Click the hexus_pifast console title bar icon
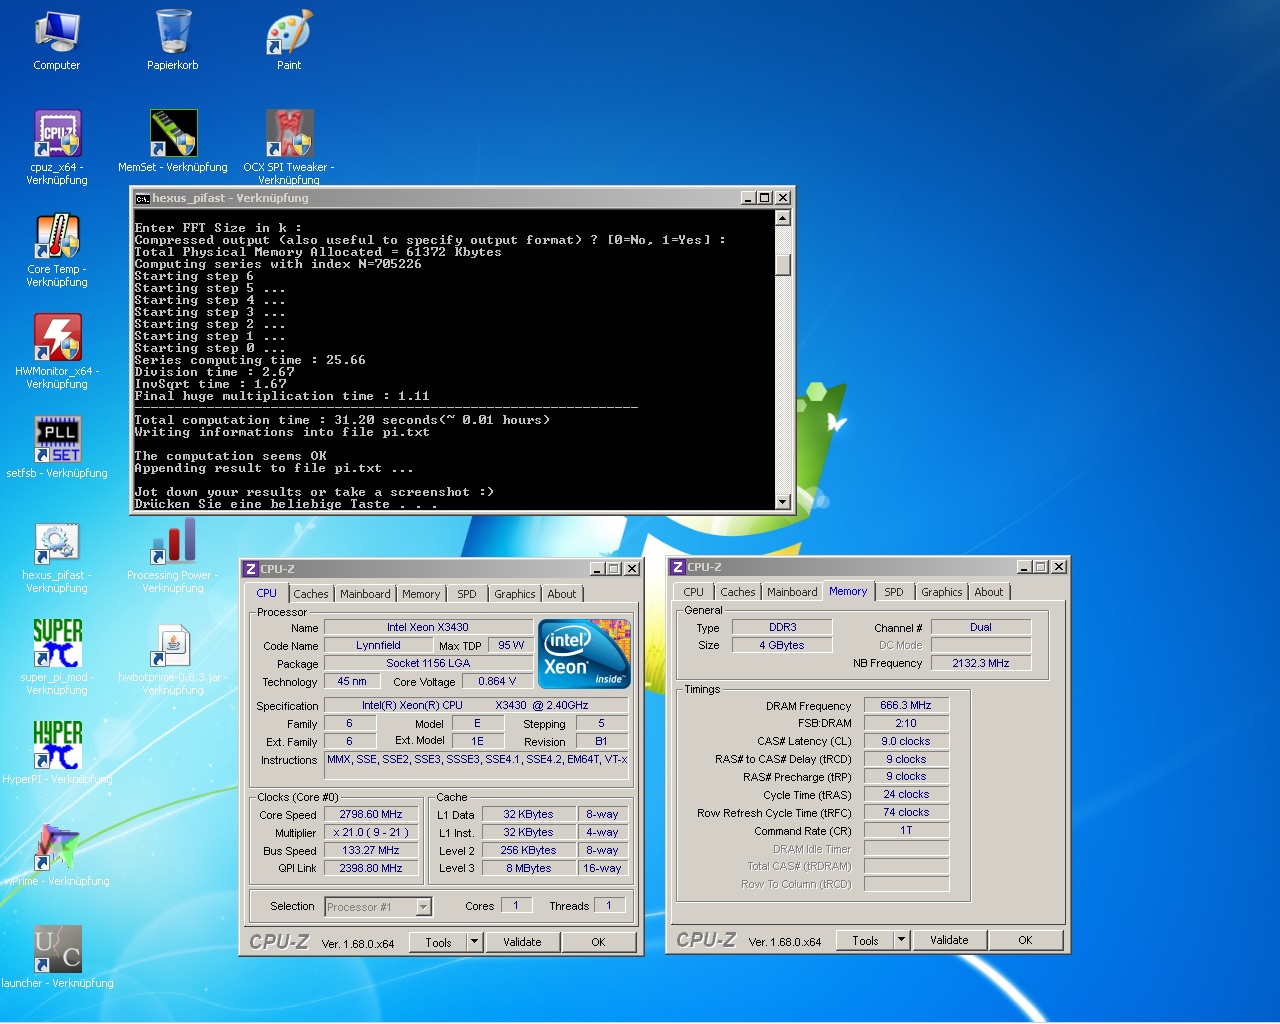The height and width of the screenshot is (1024, 1280). [143, 198]
